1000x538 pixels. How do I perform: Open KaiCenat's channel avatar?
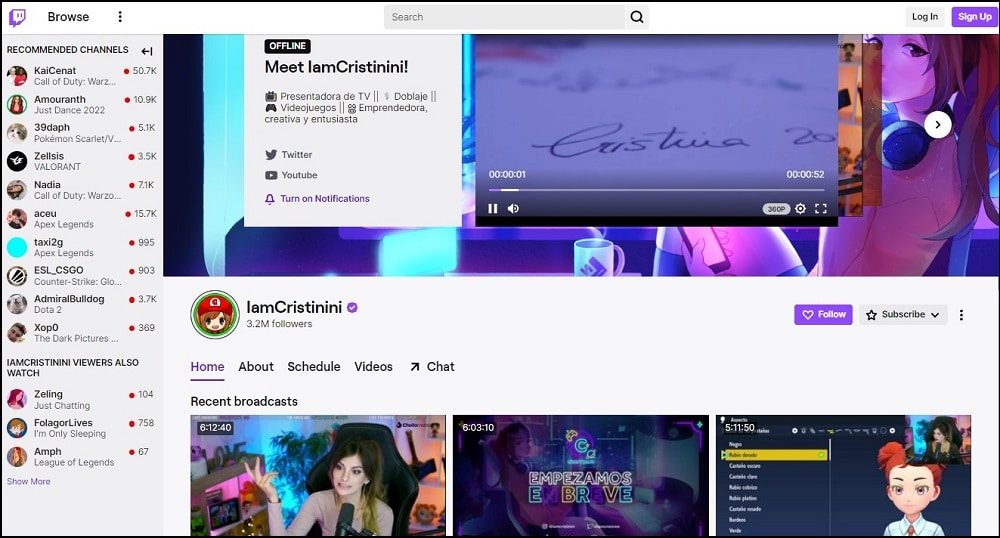[17, 76]
